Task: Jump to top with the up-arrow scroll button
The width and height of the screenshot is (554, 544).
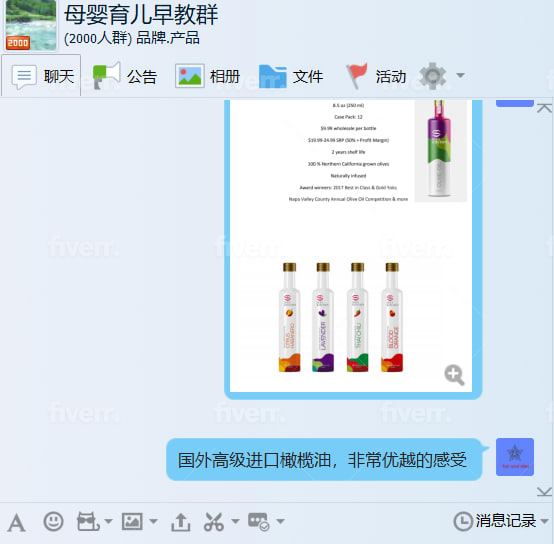Action: click(x=544, y=108)
